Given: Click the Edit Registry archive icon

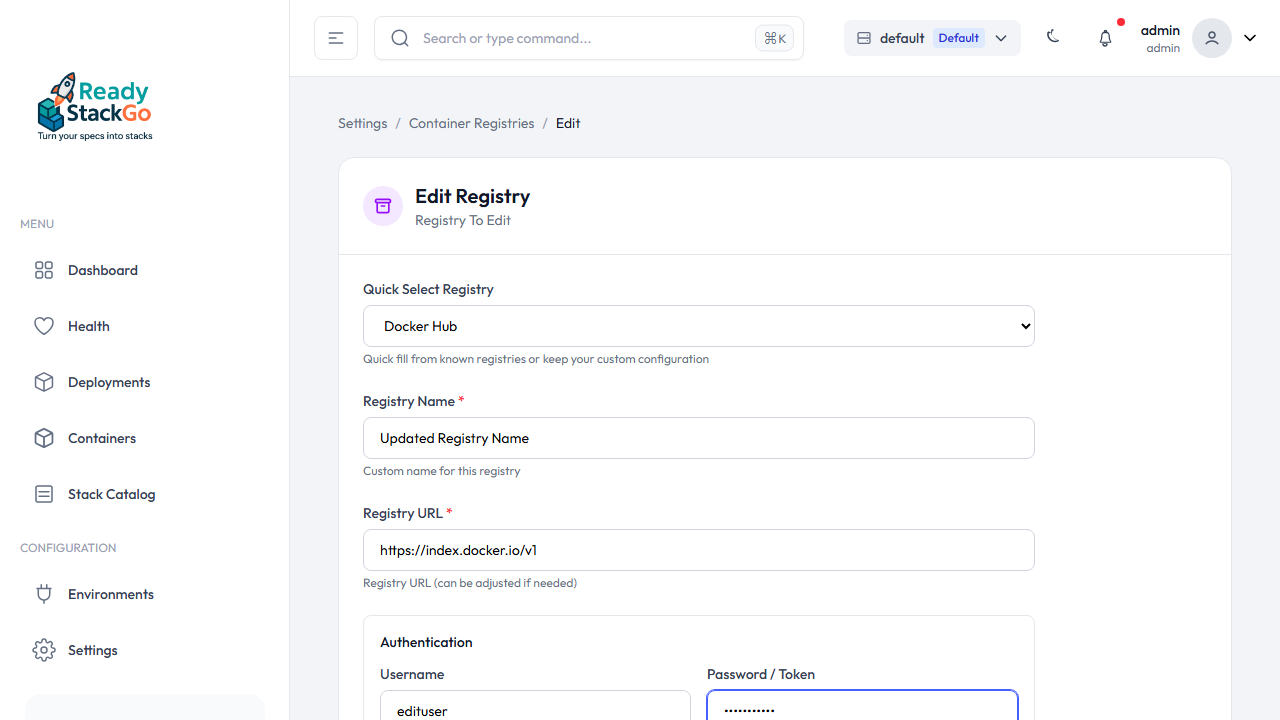Looking at the screenshot, I should pyautogui.click(x=383, y=206).
